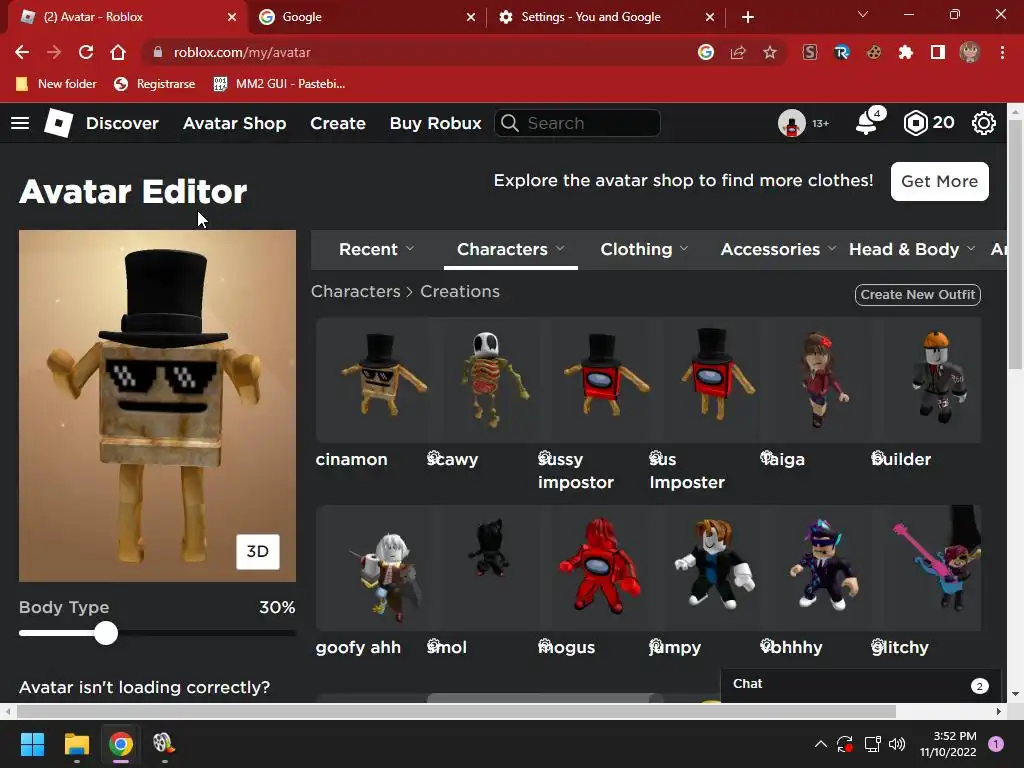Click the share page icon in address bar

click(x=738, y=52)
